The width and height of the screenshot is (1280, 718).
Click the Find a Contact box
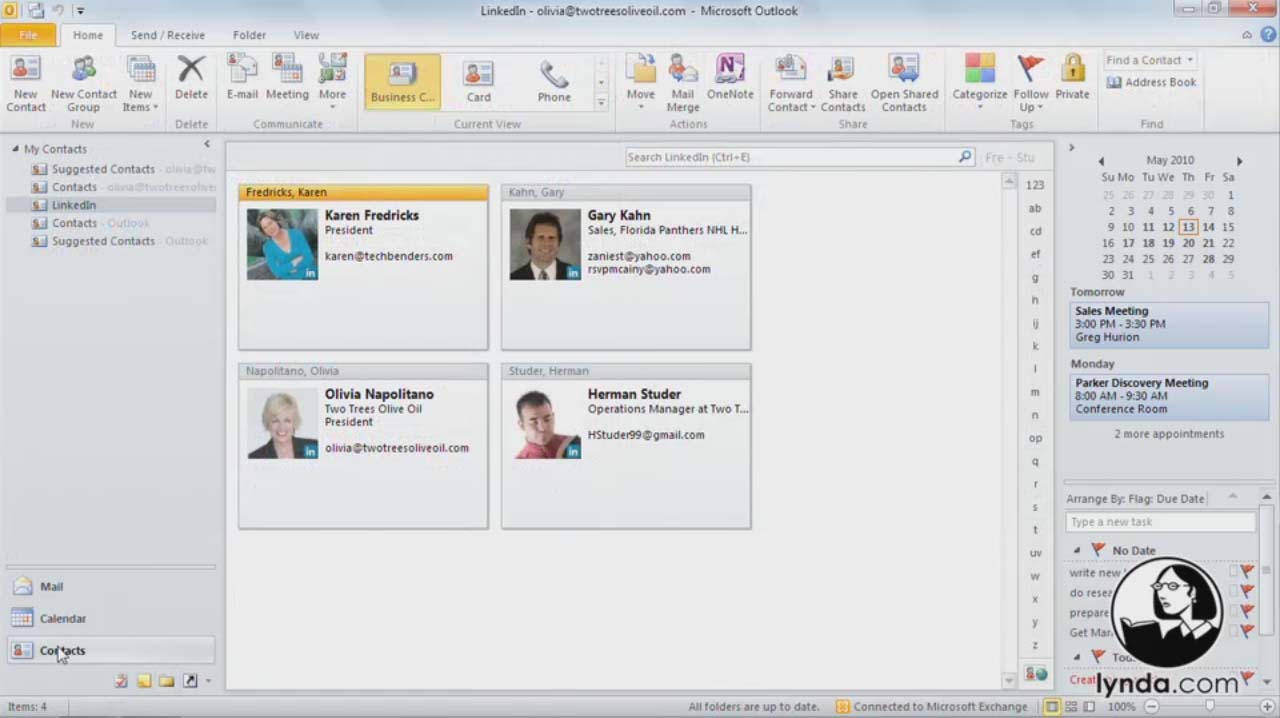pos(1148,60)
